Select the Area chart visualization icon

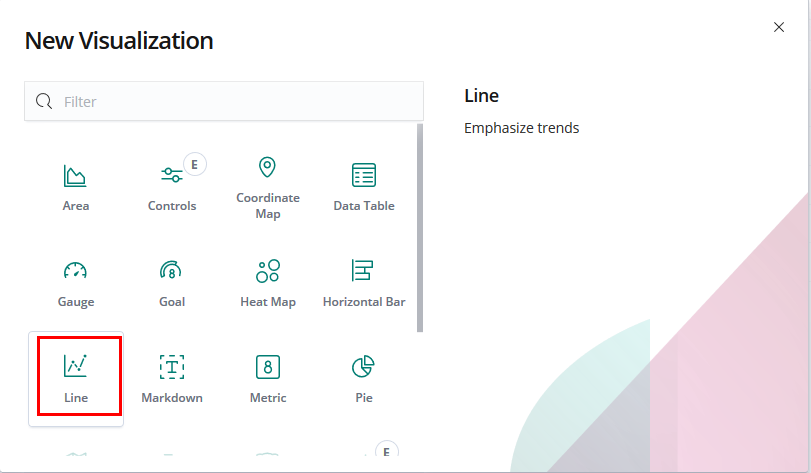click(75, 176)
